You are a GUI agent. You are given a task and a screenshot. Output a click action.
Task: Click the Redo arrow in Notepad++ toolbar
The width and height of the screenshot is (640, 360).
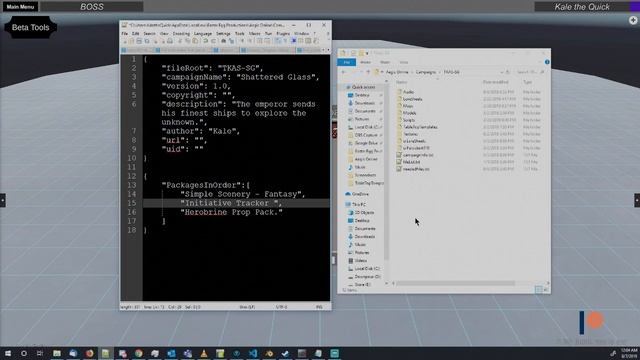pyautogui.click(x=213, y=41)
